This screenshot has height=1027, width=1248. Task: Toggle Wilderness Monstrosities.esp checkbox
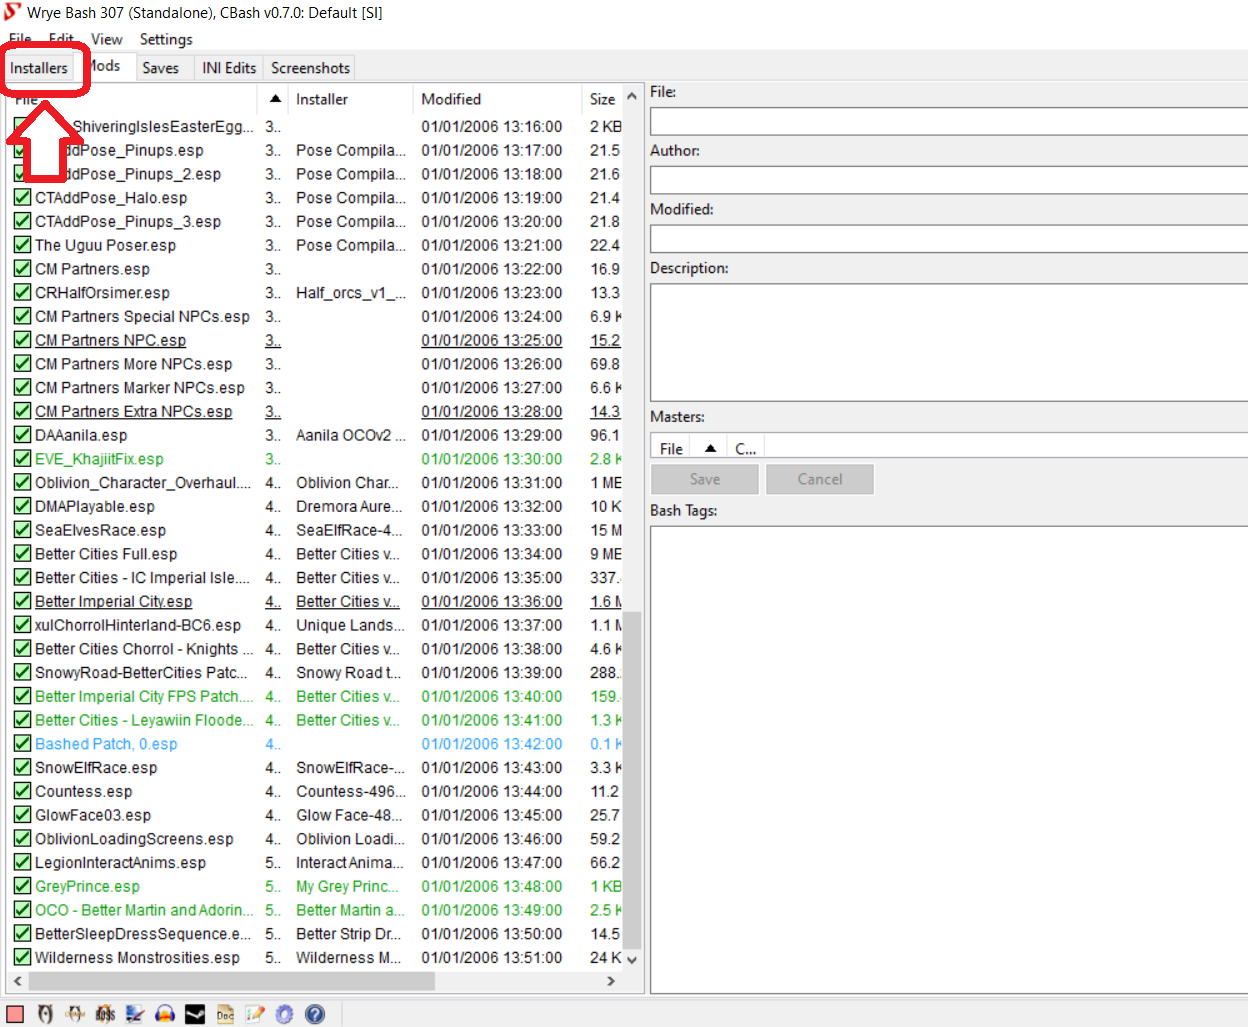(22, 957)
